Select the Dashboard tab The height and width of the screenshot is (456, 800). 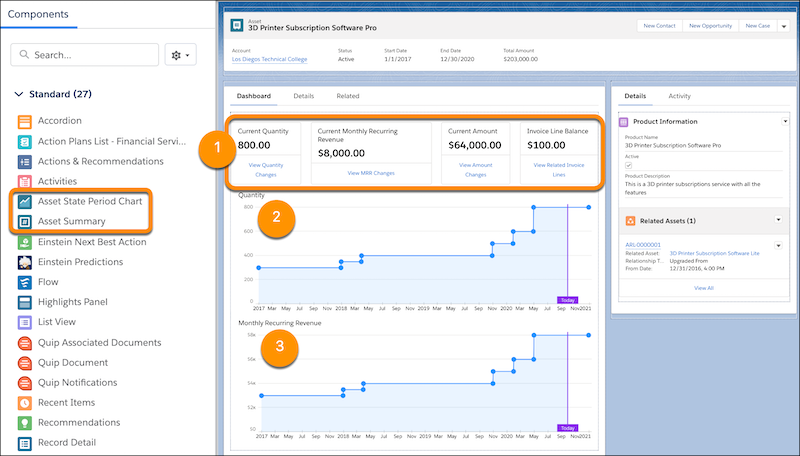254,96
